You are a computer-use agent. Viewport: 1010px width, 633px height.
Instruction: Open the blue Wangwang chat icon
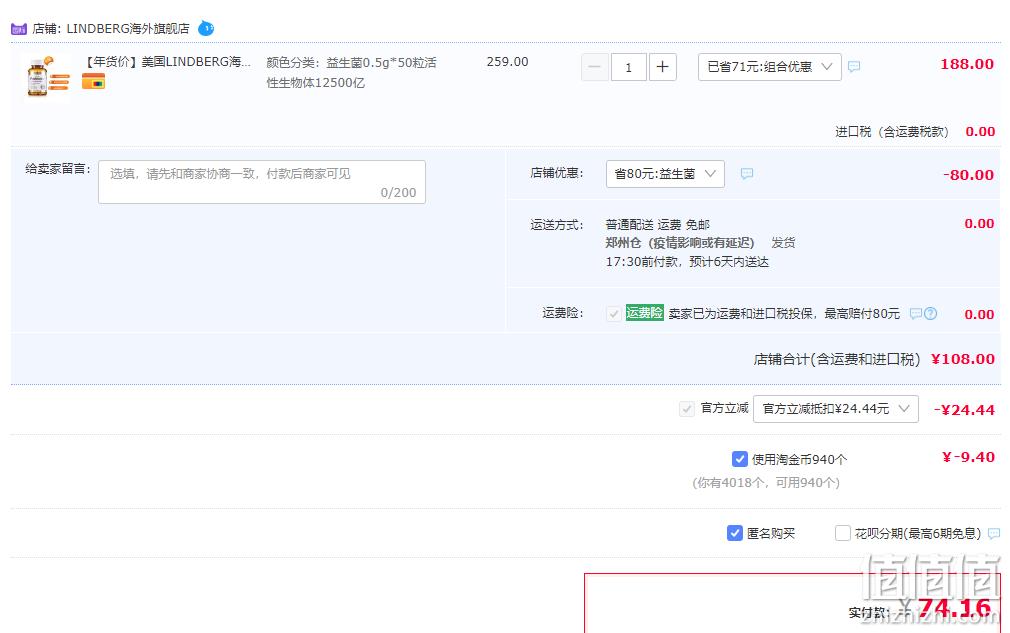click(x=206, y=28)
